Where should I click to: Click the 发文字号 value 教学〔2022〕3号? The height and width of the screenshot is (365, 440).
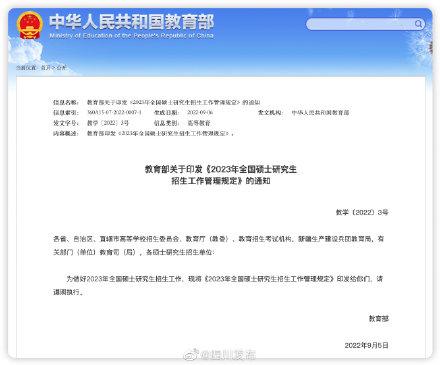point(108,123)
